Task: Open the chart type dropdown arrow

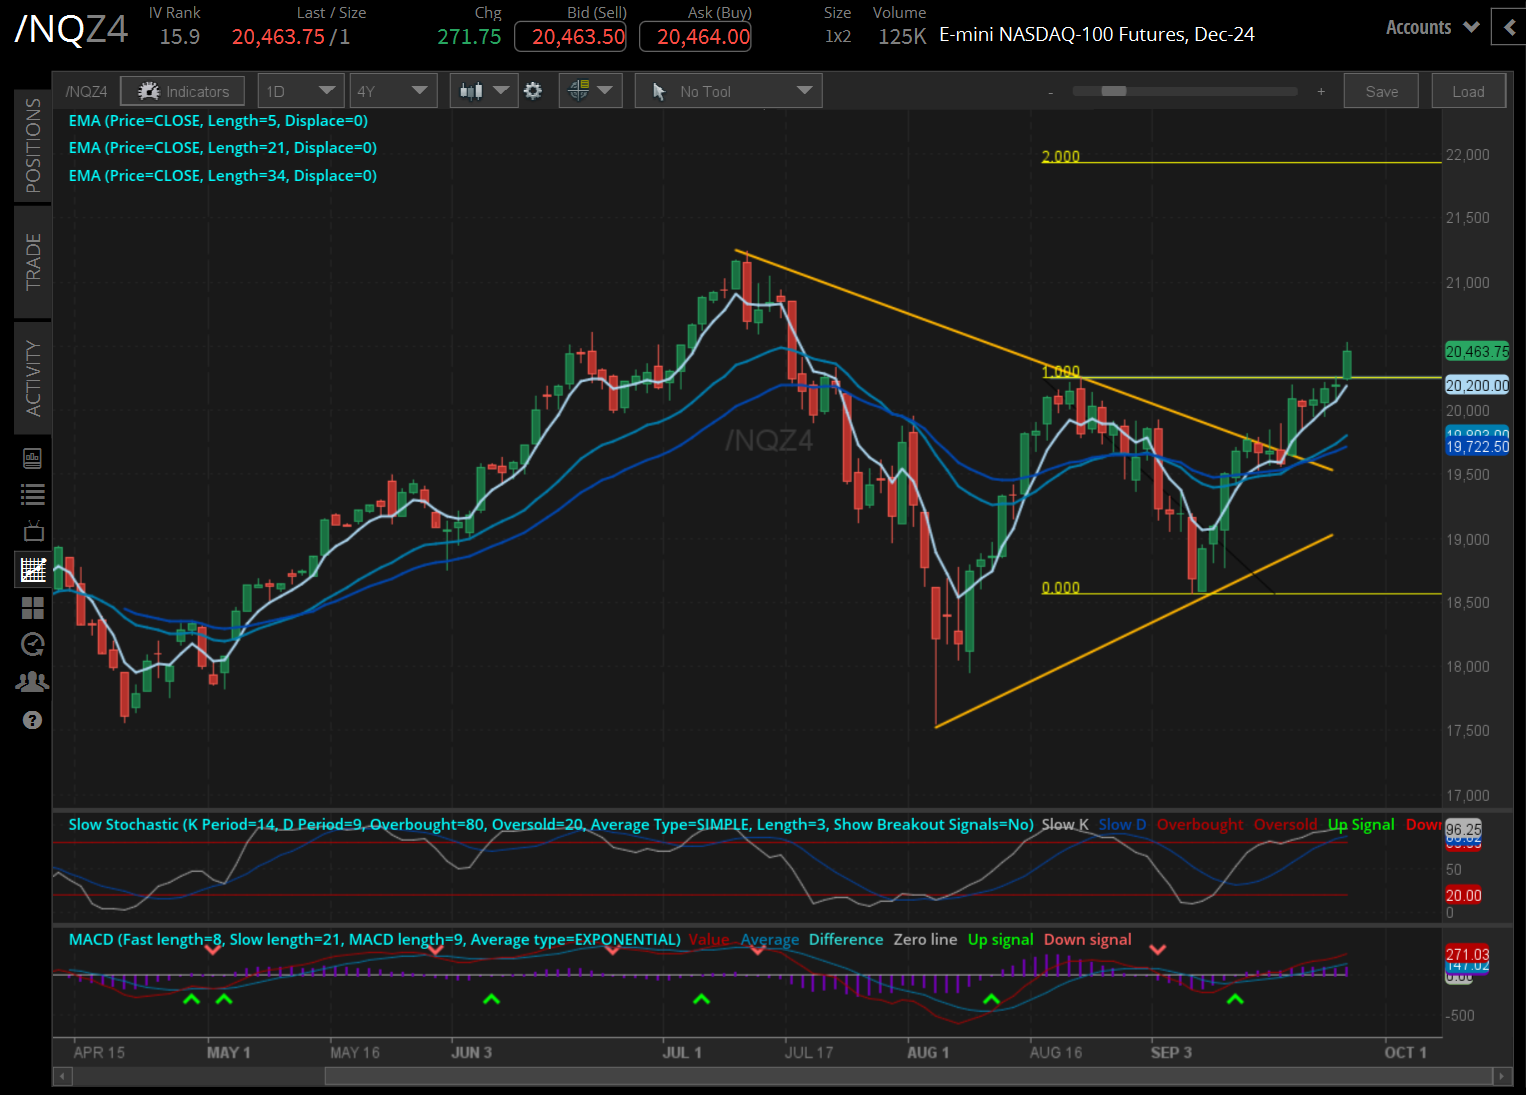Action: (x=501, y=91)
